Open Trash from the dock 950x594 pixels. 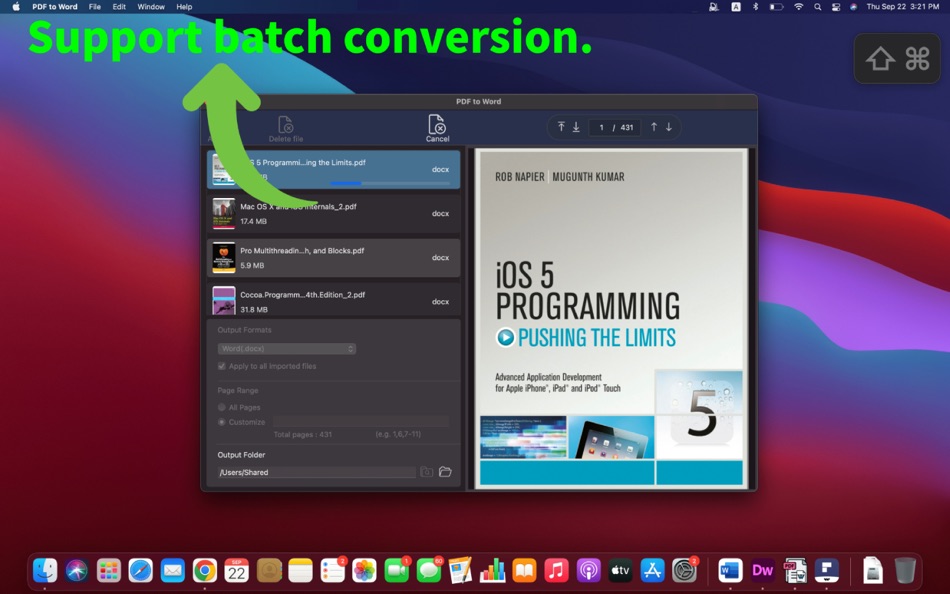pos(905,570)
